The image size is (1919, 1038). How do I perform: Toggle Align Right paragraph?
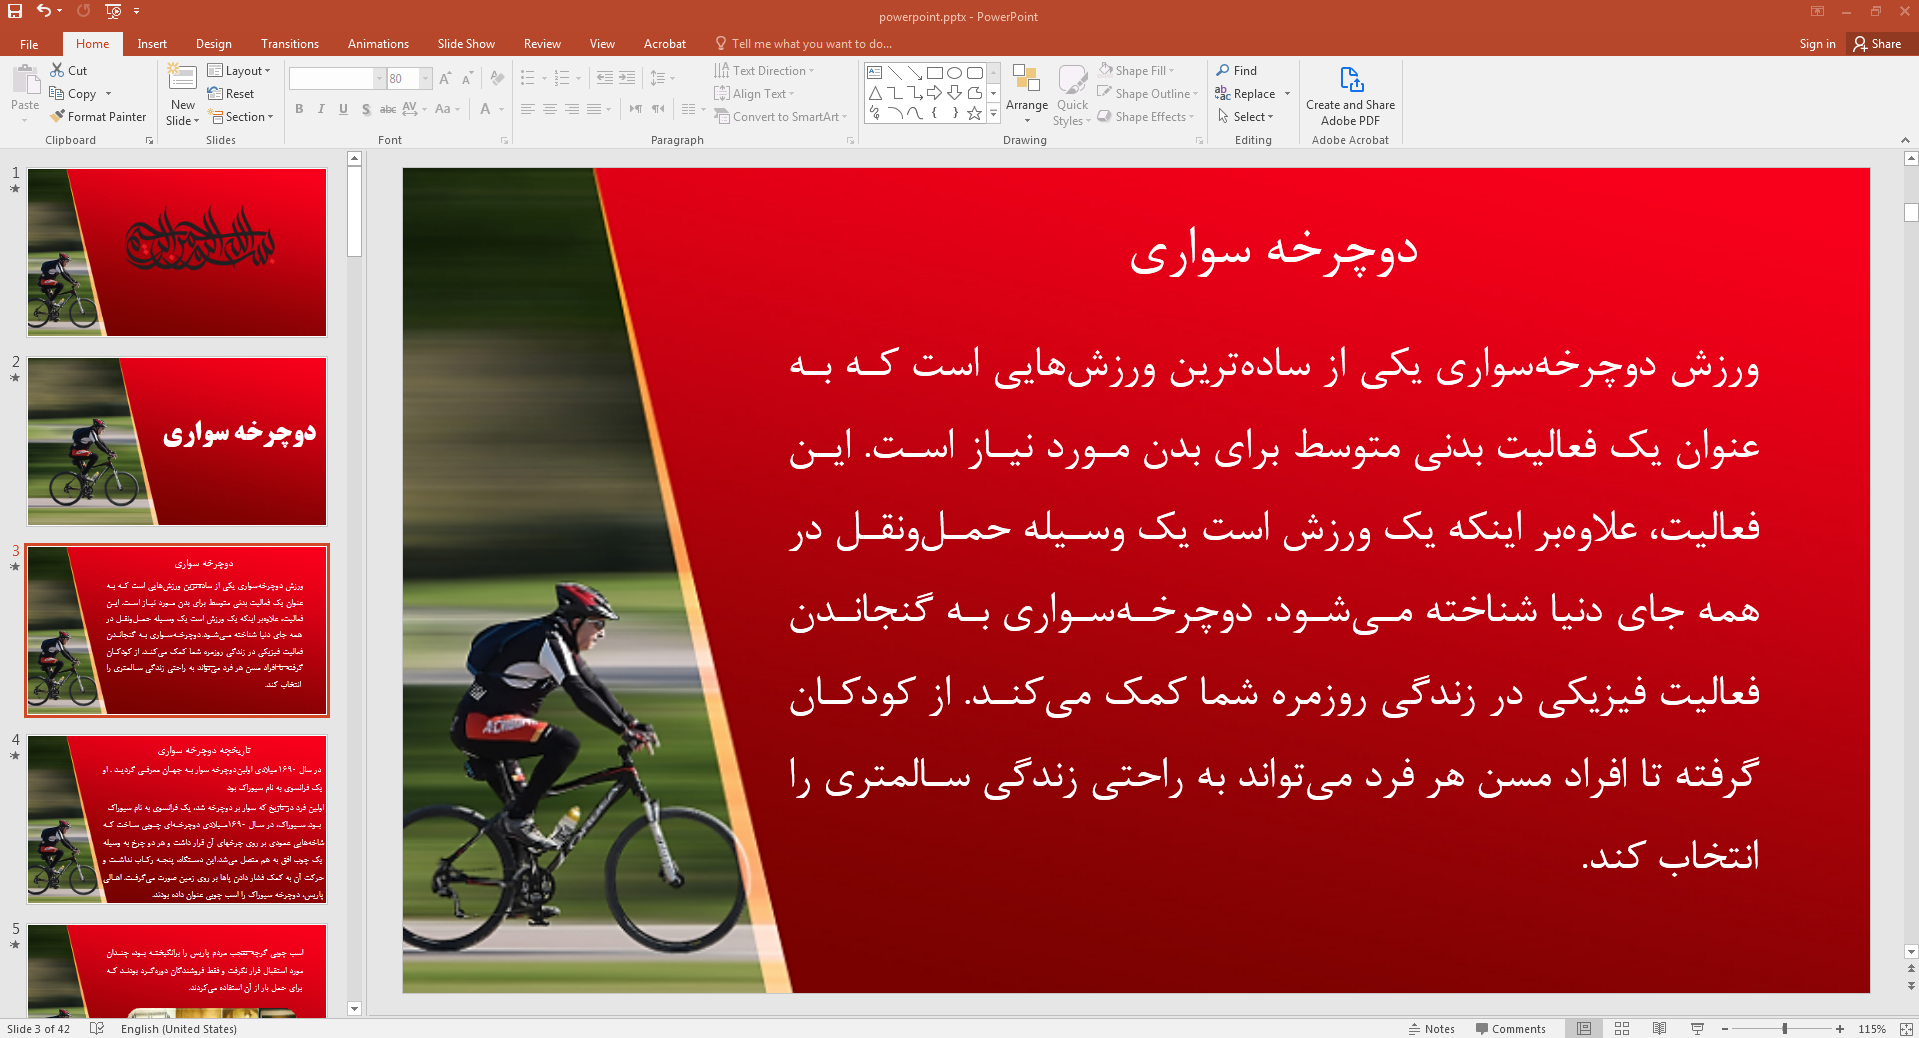coord(571,109)
